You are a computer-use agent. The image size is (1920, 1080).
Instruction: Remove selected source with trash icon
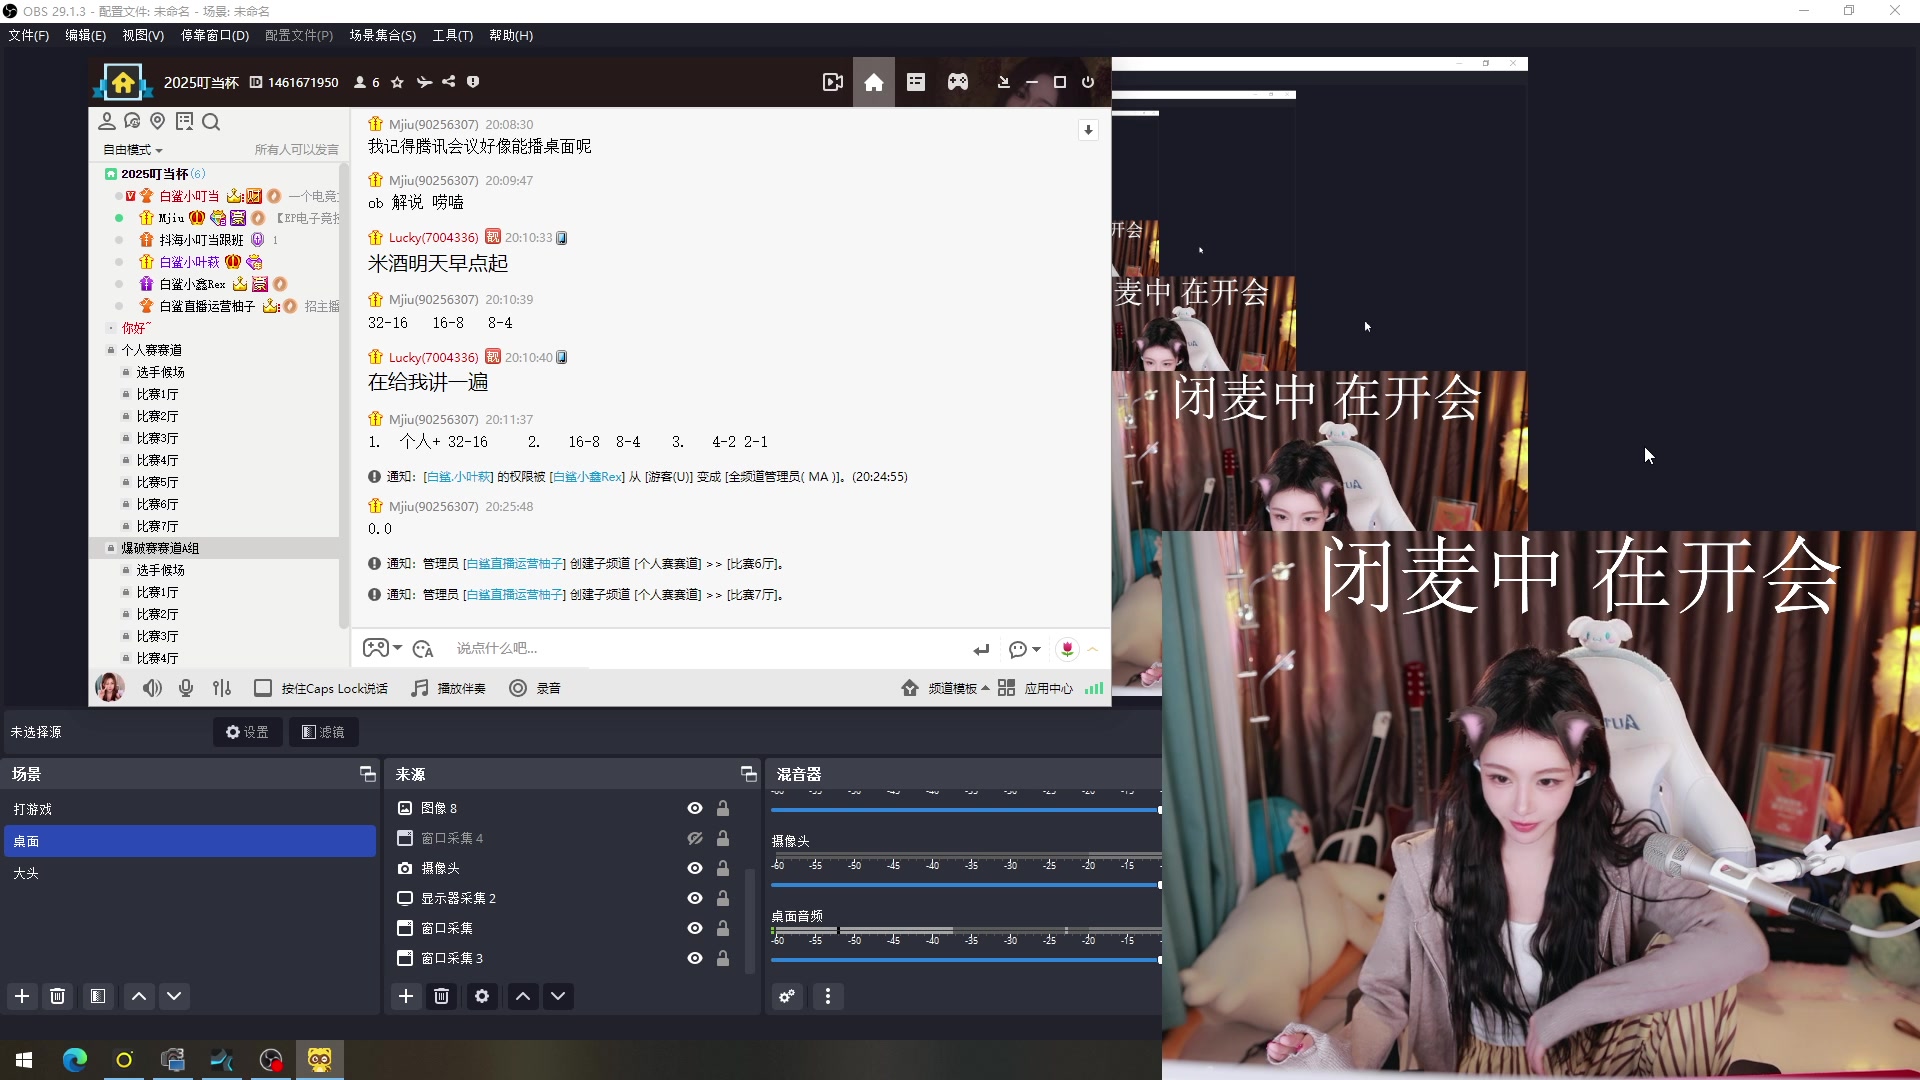tap(441, 996)
